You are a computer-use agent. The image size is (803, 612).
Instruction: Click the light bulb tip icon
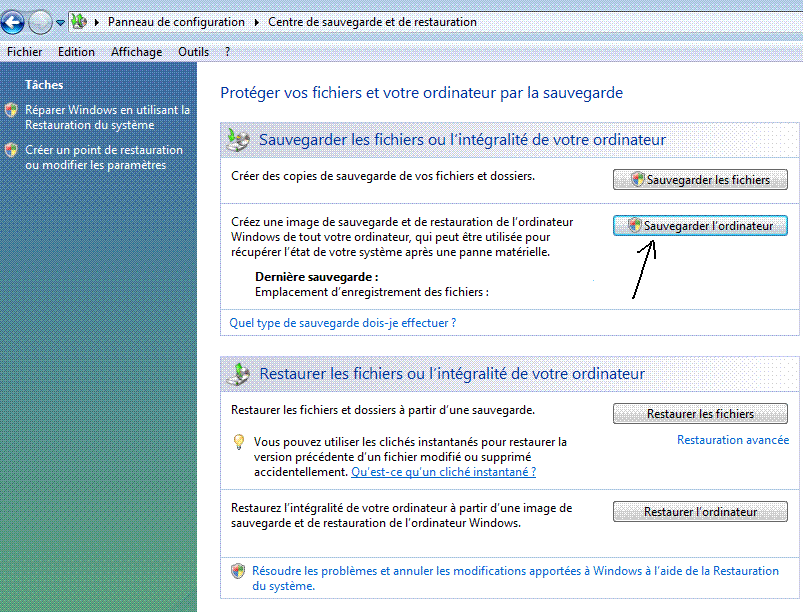click(x=239, y=442)
